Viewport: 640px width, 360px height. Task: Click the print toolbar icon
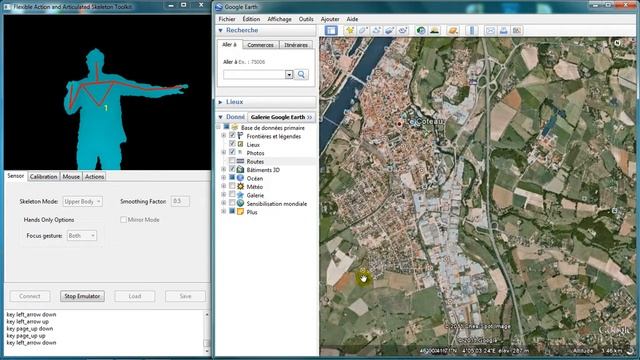tap(504, 31)
